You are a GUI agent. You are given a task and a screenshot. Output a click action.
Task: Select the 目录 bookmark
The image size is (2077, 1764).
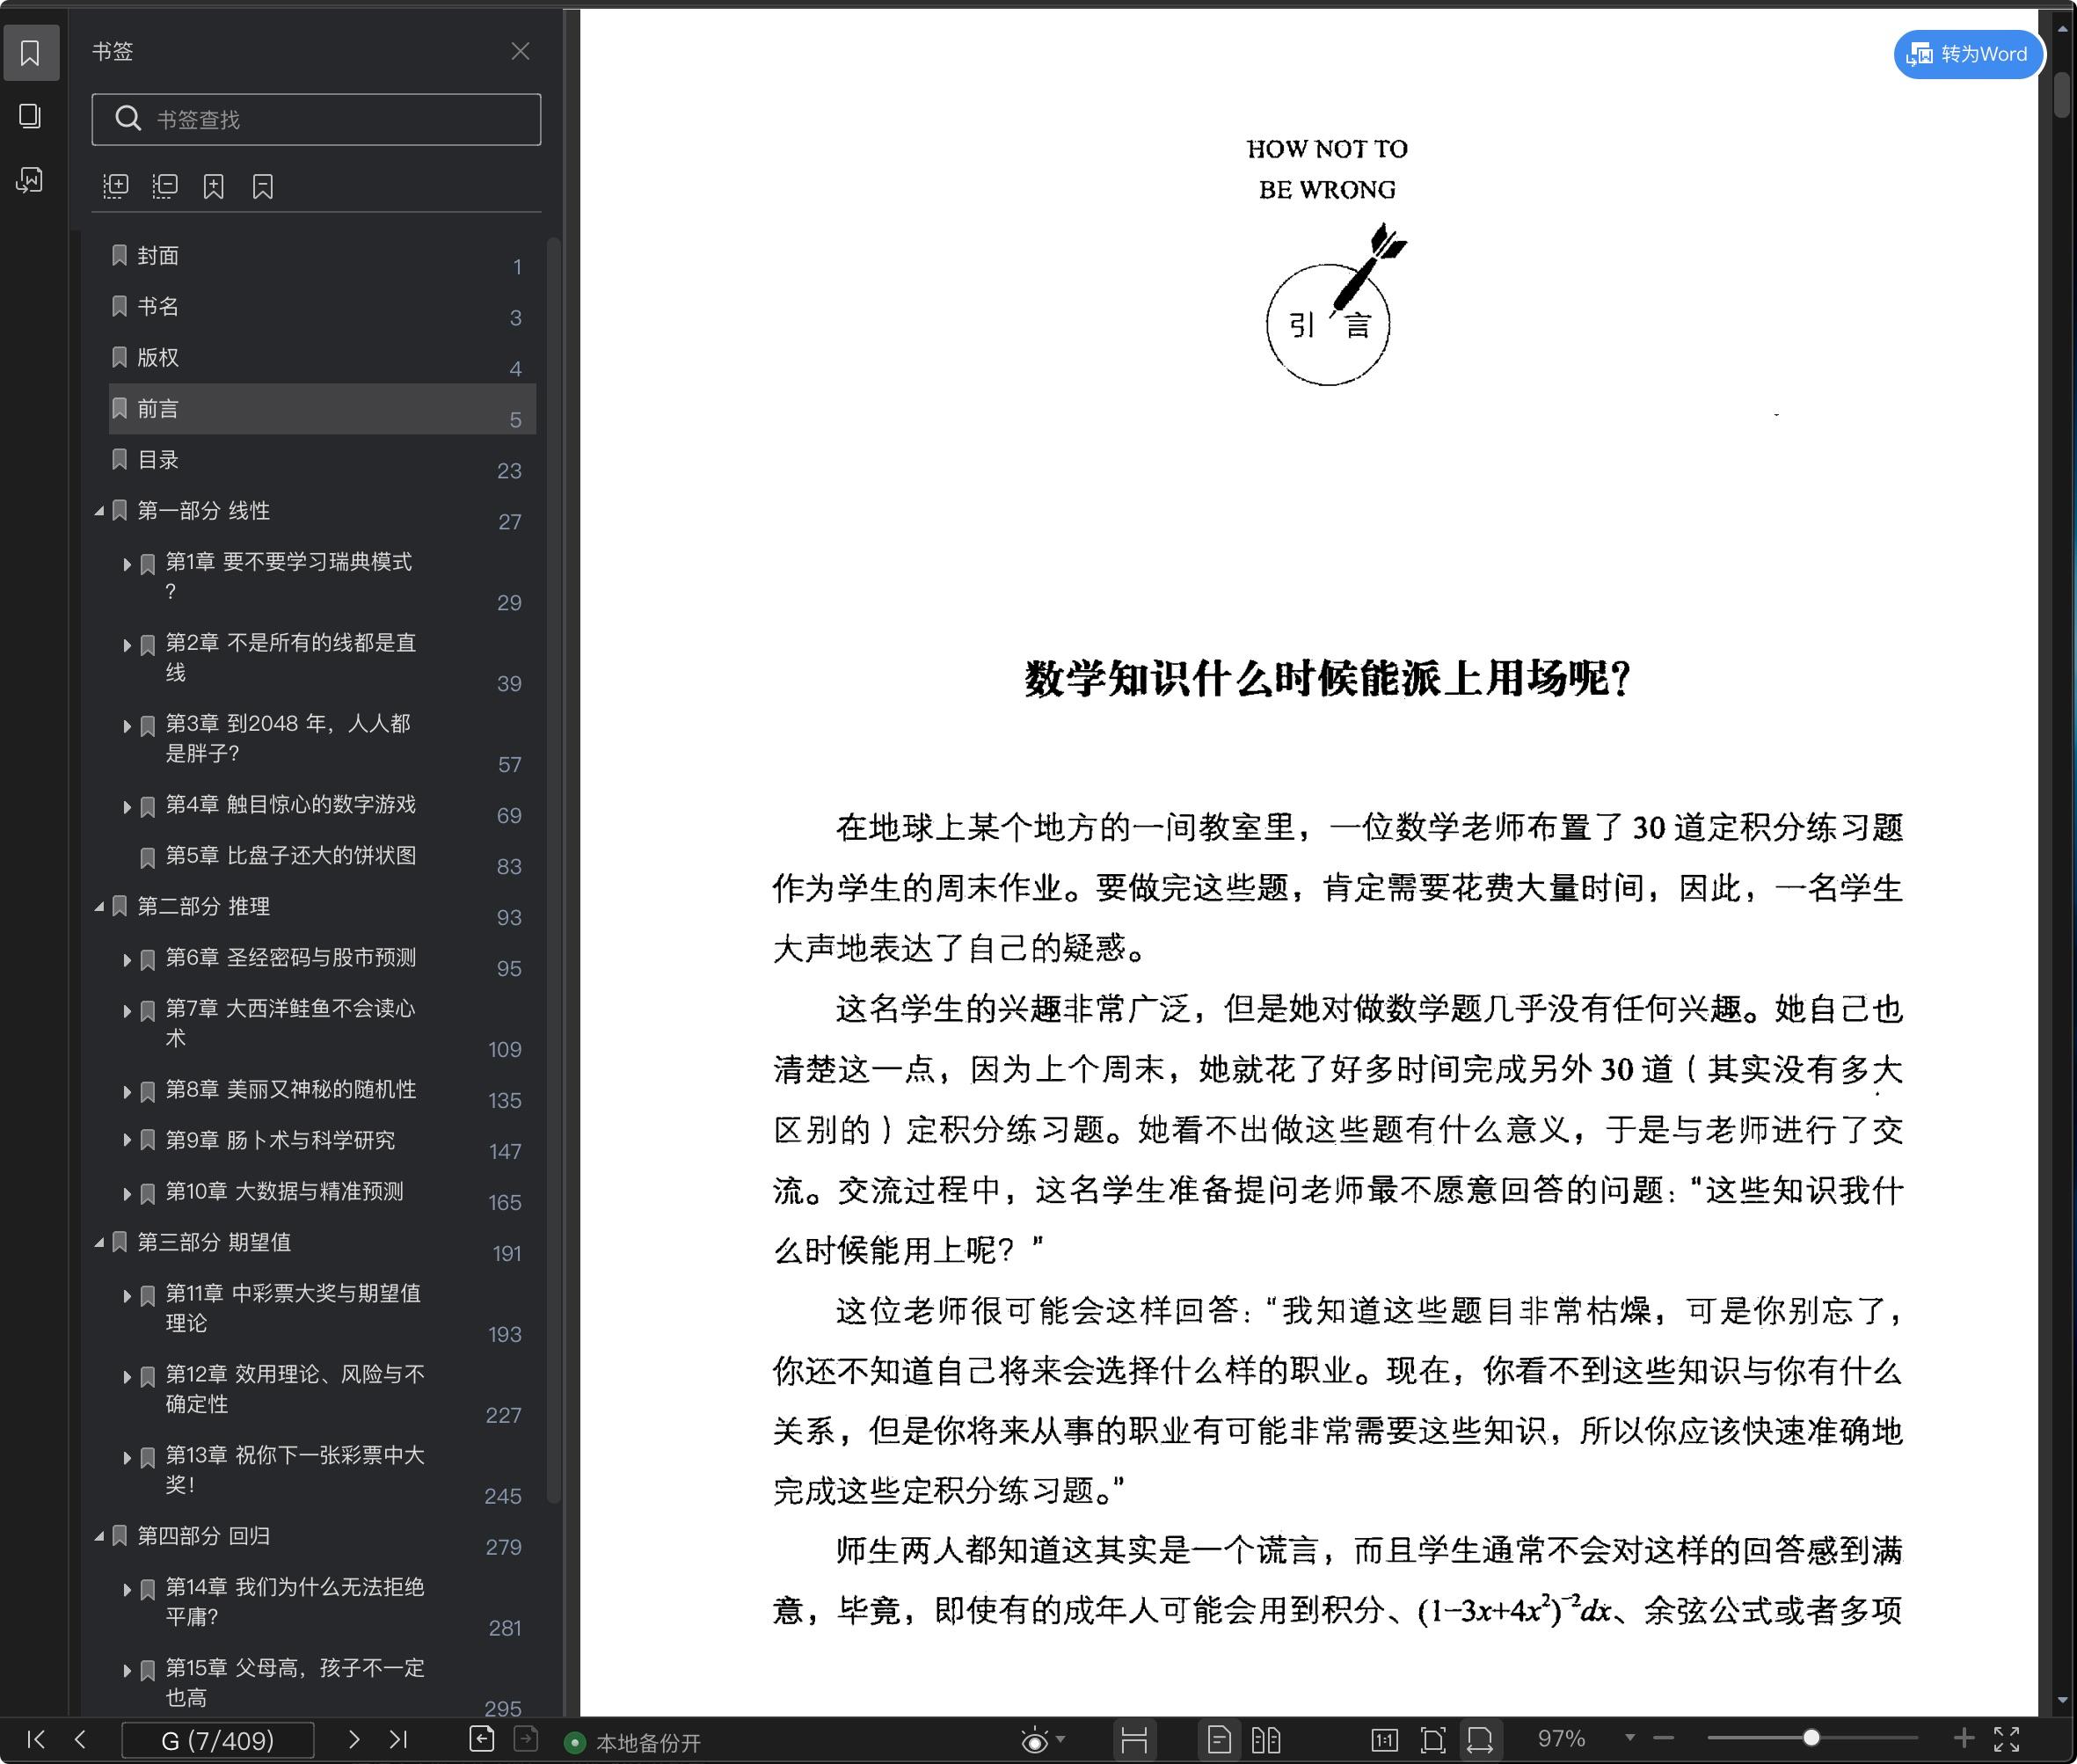pos(322,460)
